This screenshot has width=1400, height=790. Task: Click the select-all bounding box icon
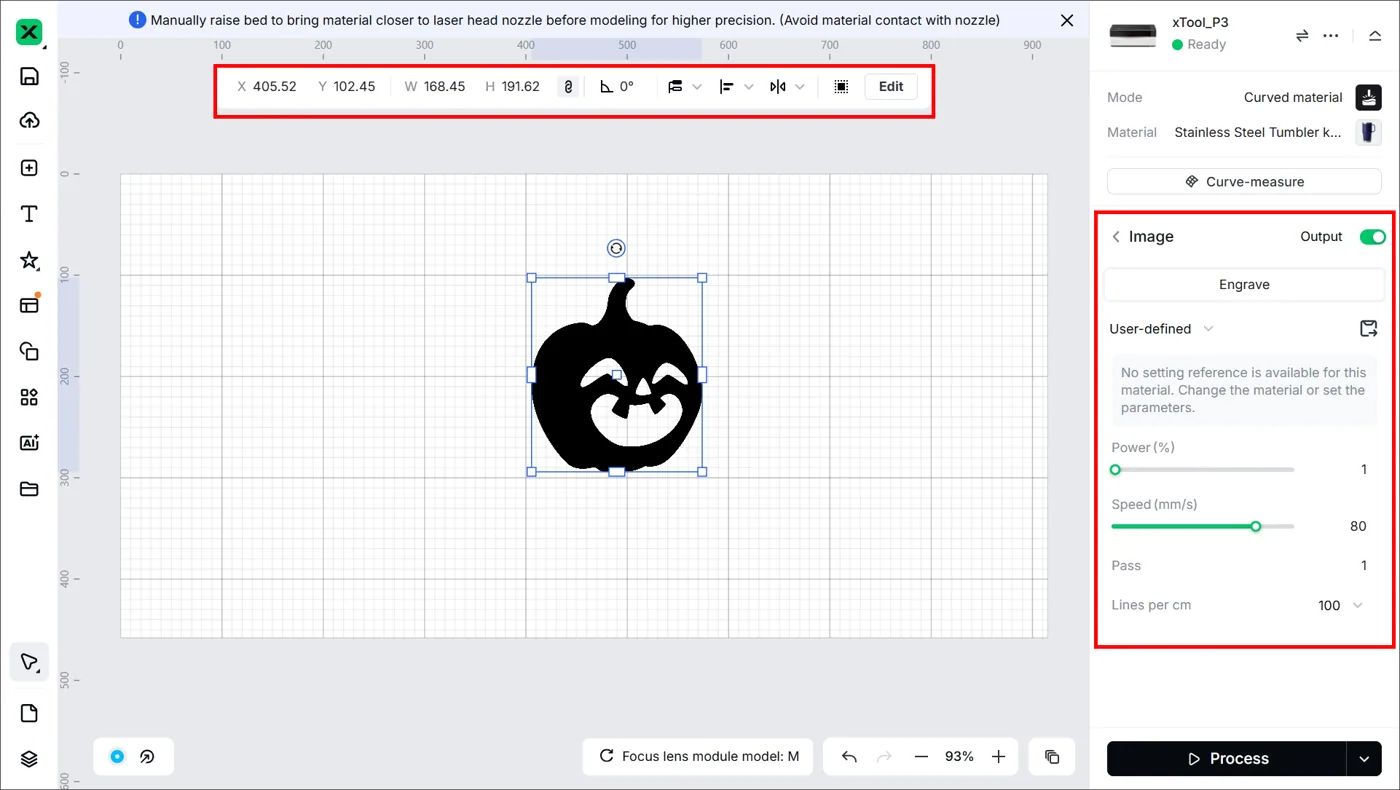[841, 87]
